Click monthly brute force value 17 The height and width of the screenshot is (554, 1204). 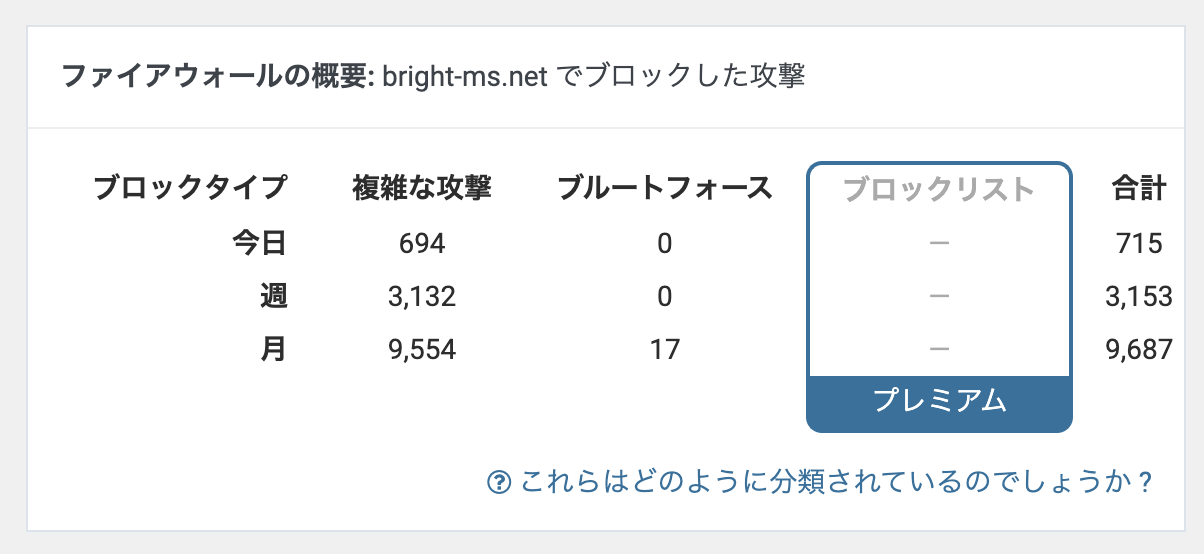(x=664, y=349)
